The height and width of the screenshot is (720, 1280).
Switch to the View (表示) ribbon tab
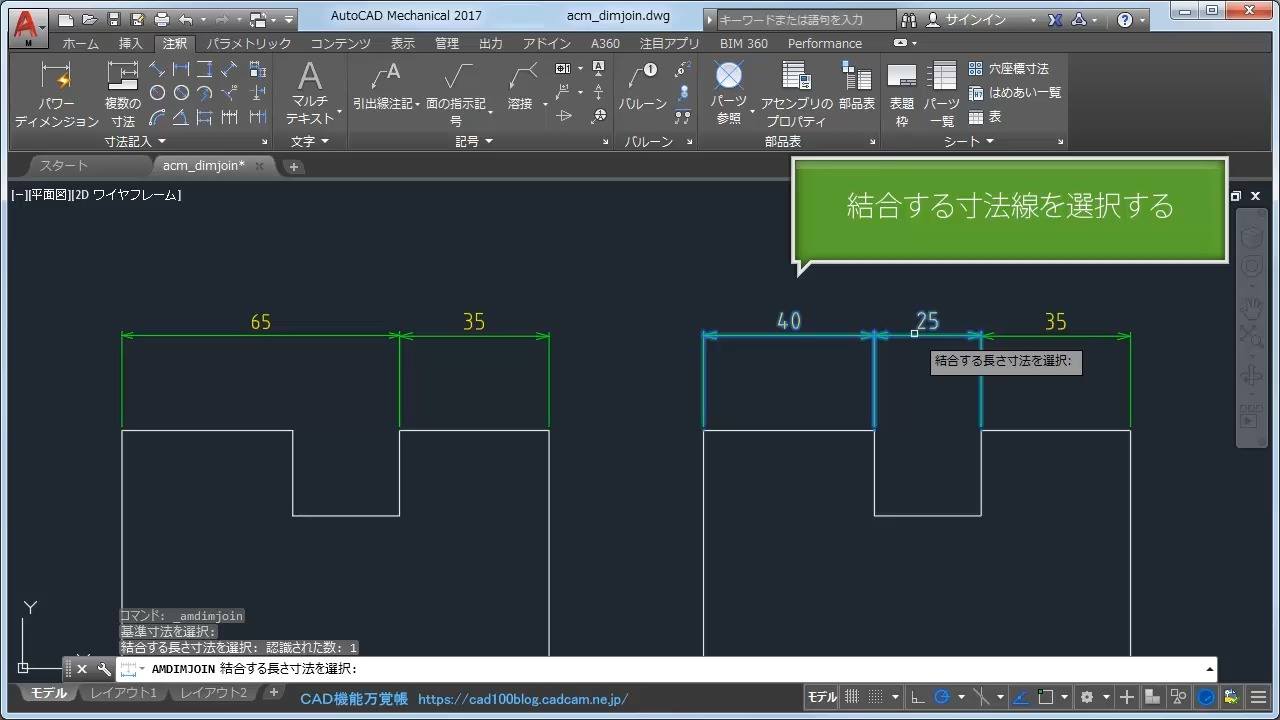coord(403,44)
